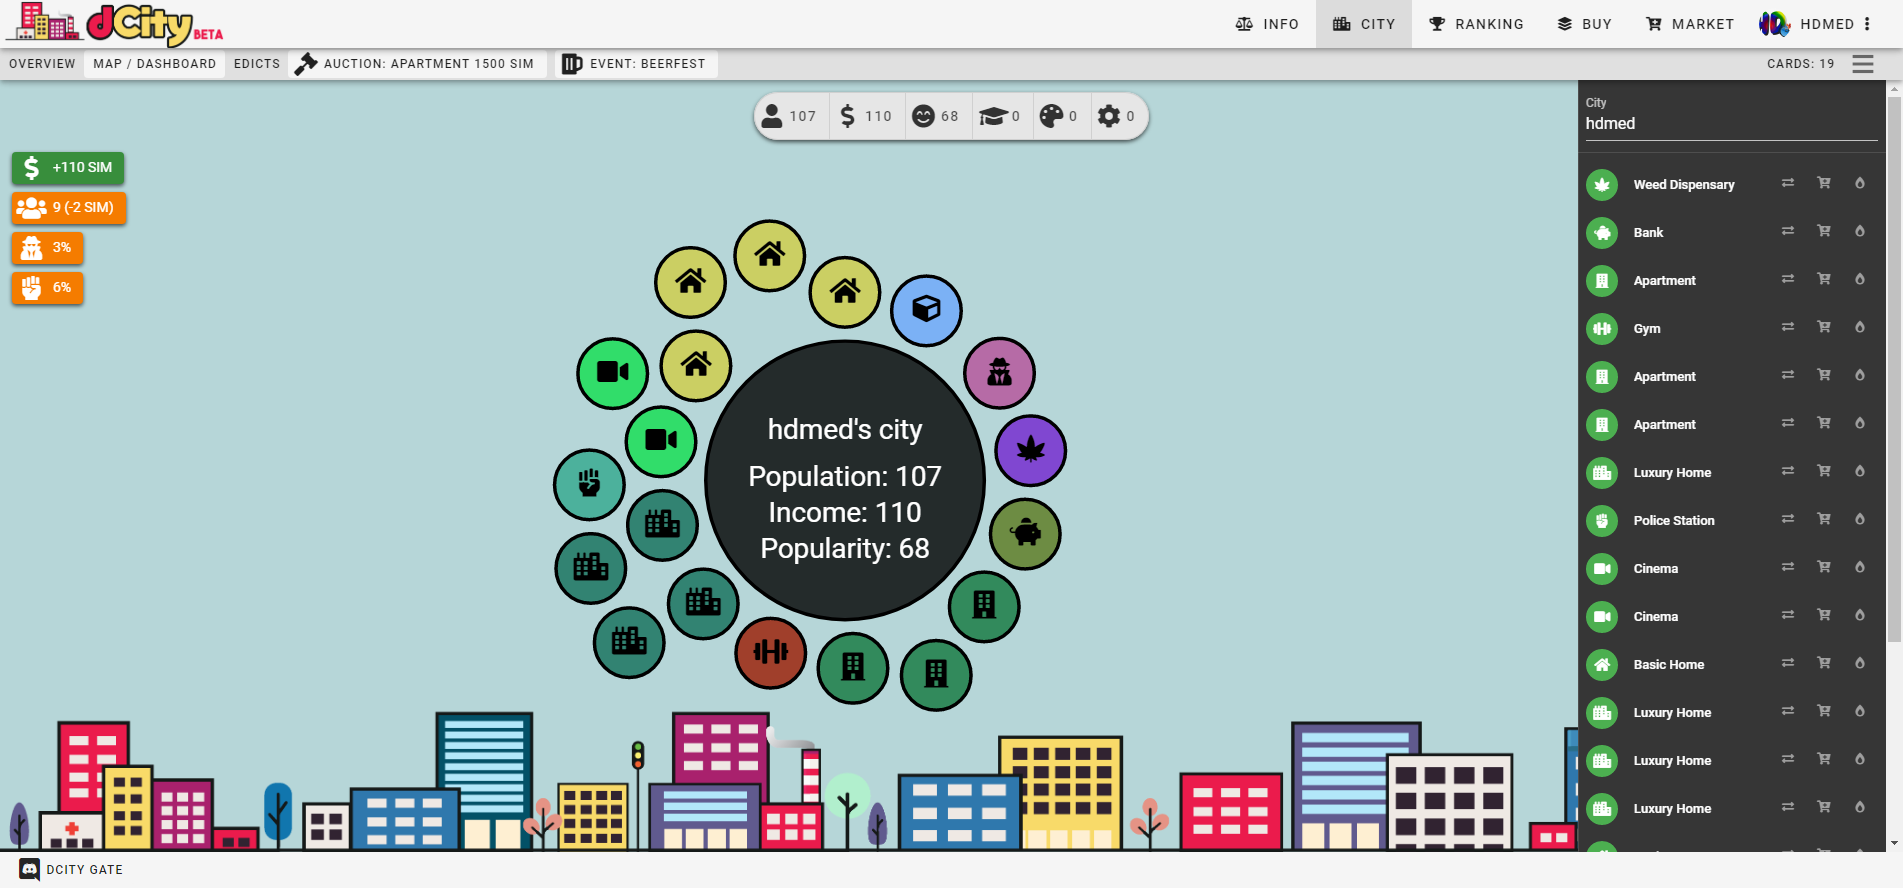Viewport: 1903px width, 888px height.
Task: Click the Police Station cart icon
Action: (1824, 519)
